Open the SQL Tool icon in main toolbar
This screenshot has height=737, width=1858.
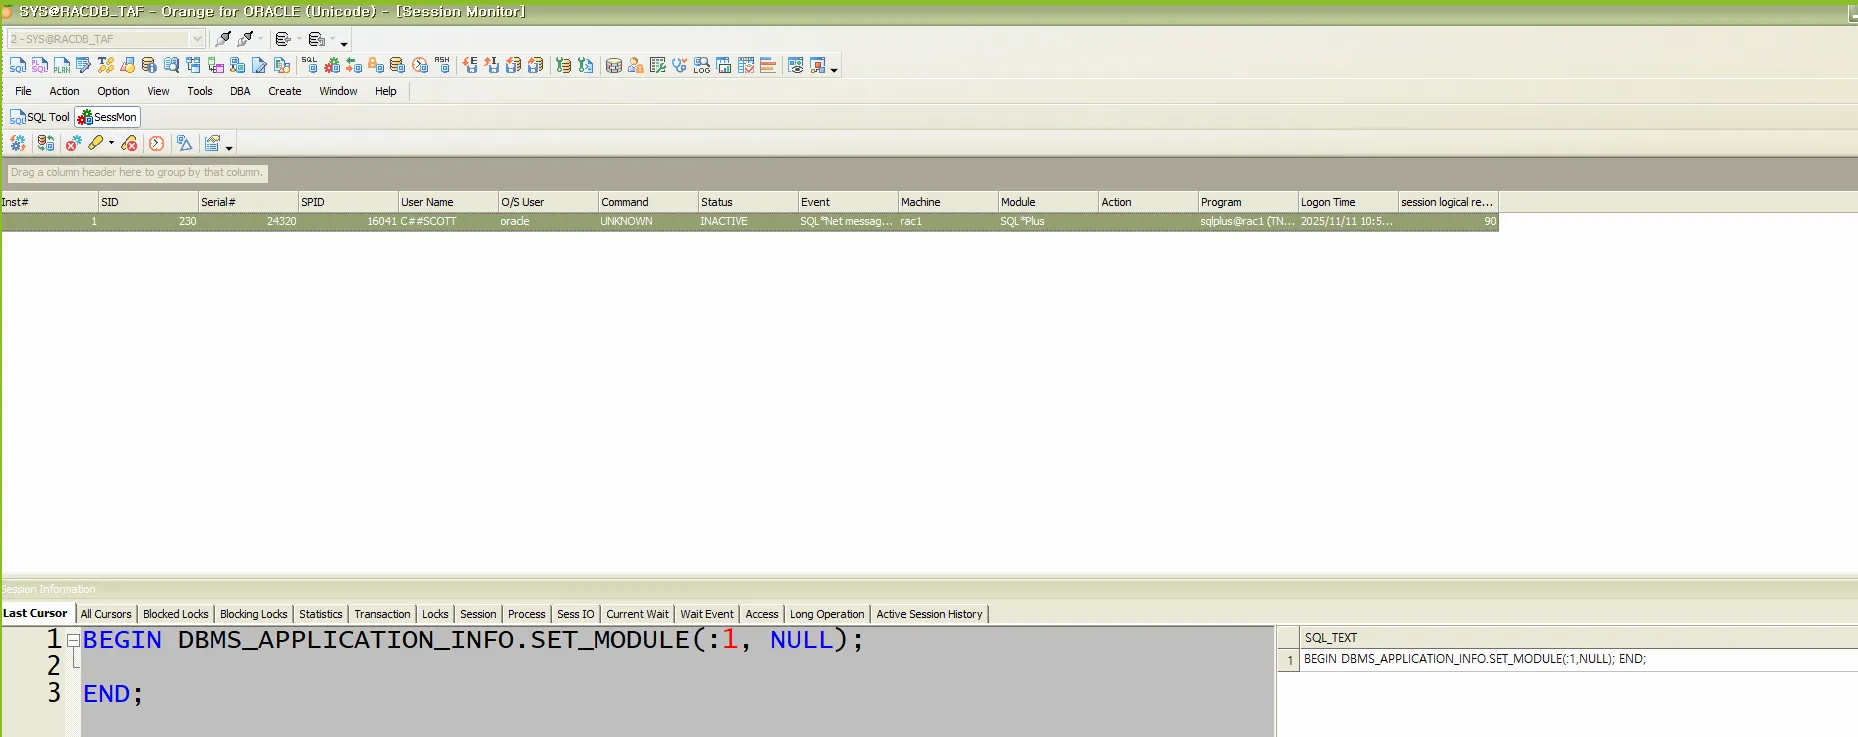click(x=18, y=65)
